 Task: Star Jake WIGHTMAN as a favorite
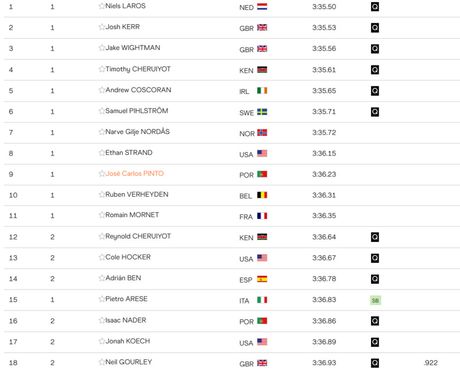102,48
